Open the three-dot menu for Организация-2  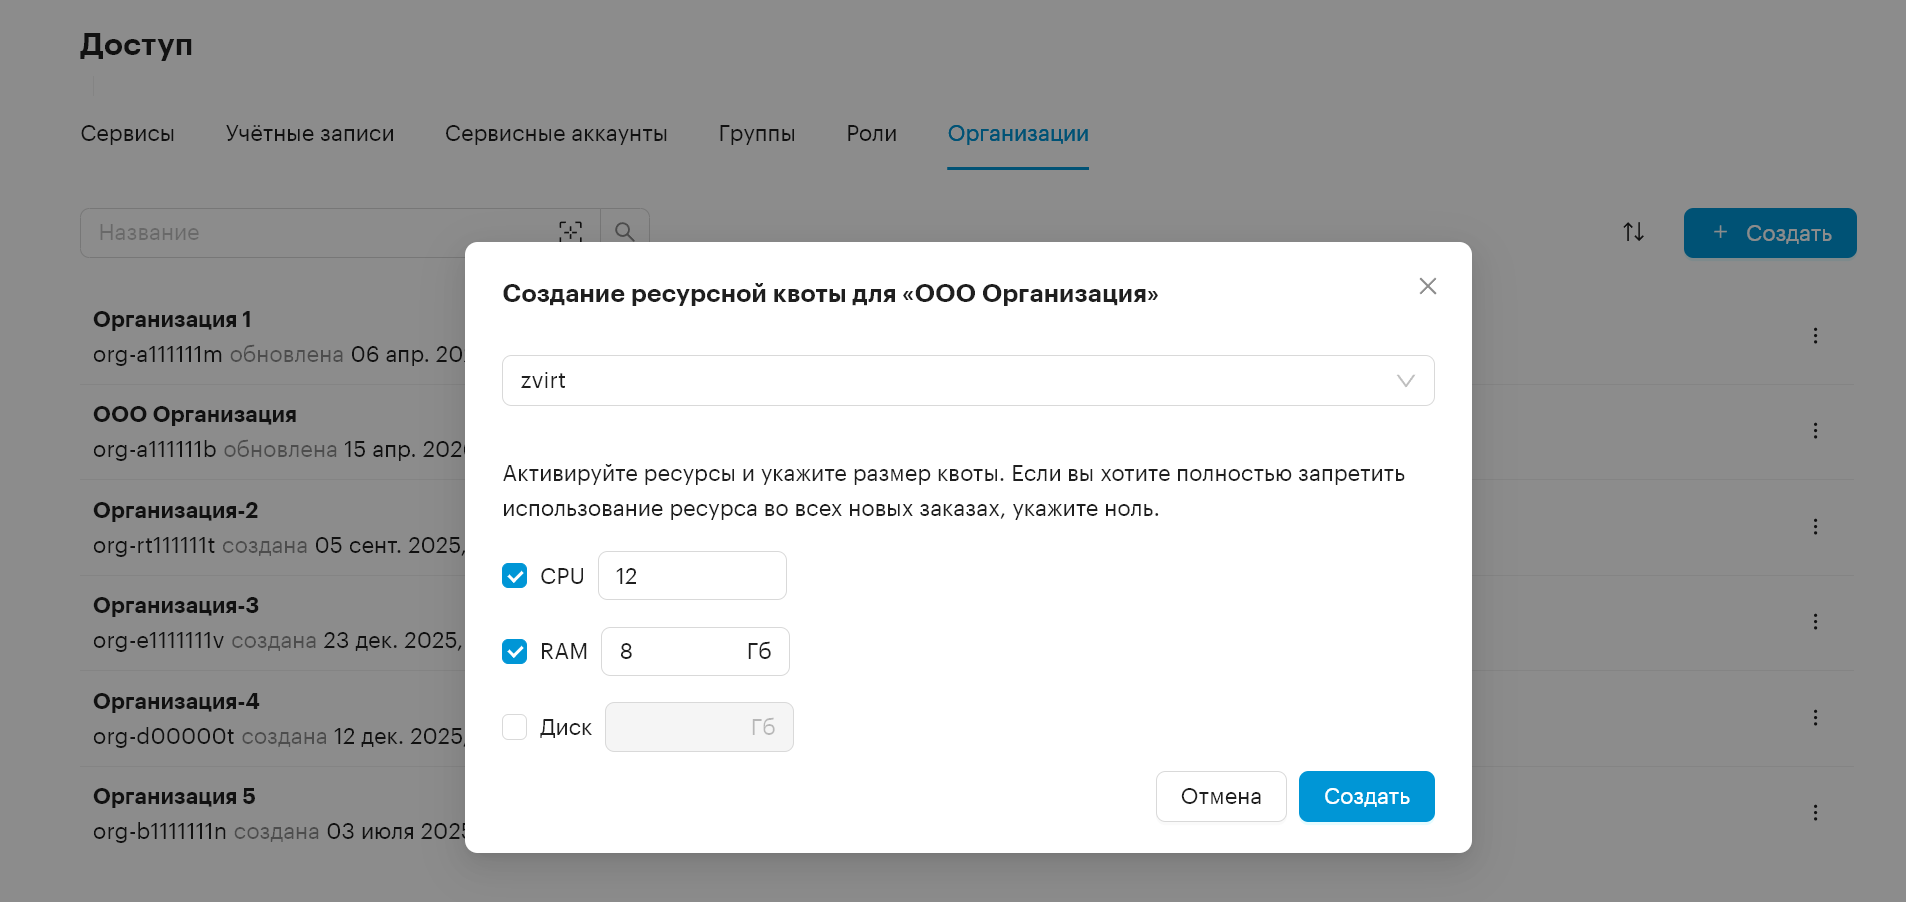click(1815, 527)
